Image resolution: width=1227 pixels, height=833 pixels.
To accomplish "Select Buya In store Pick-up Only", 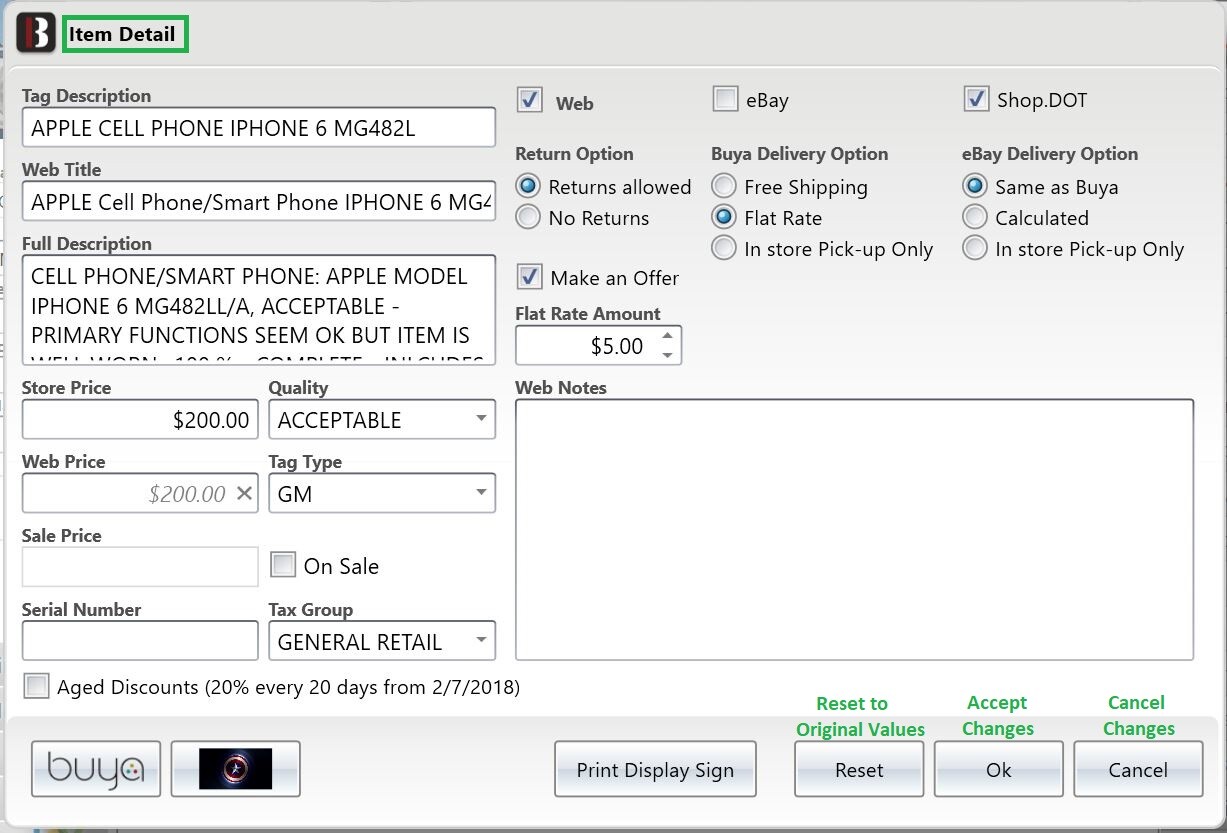I will click(724, 248).
